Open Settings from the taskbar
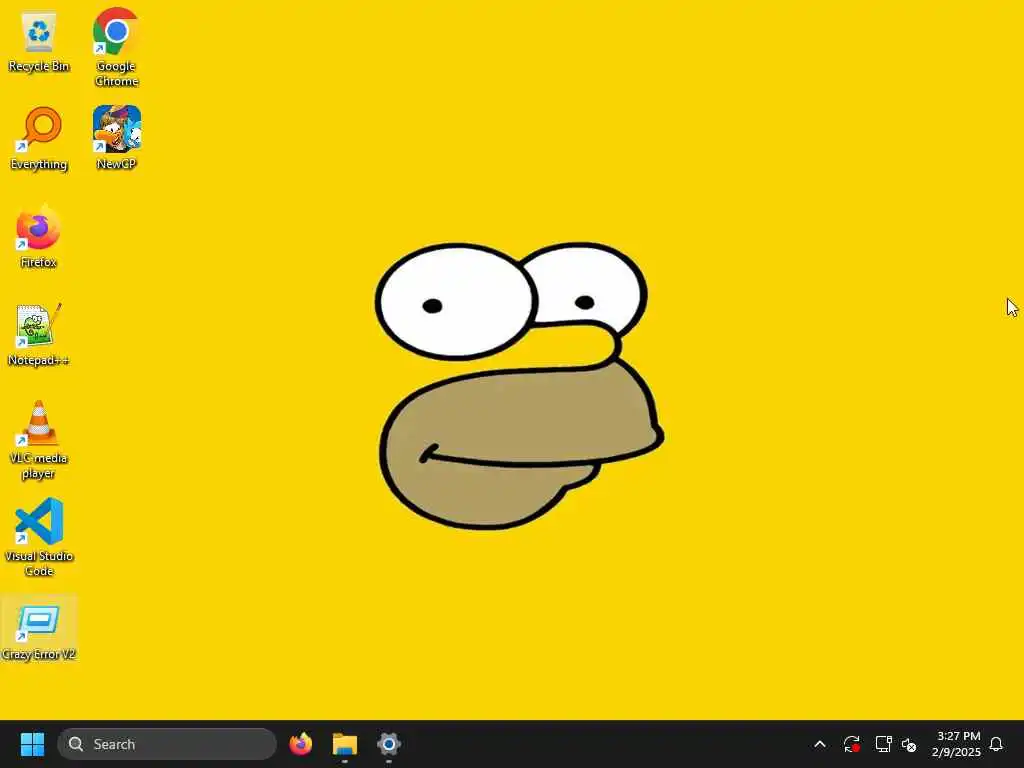The height and width of the screenshot is (768, 1024). [x=389, y=744]
